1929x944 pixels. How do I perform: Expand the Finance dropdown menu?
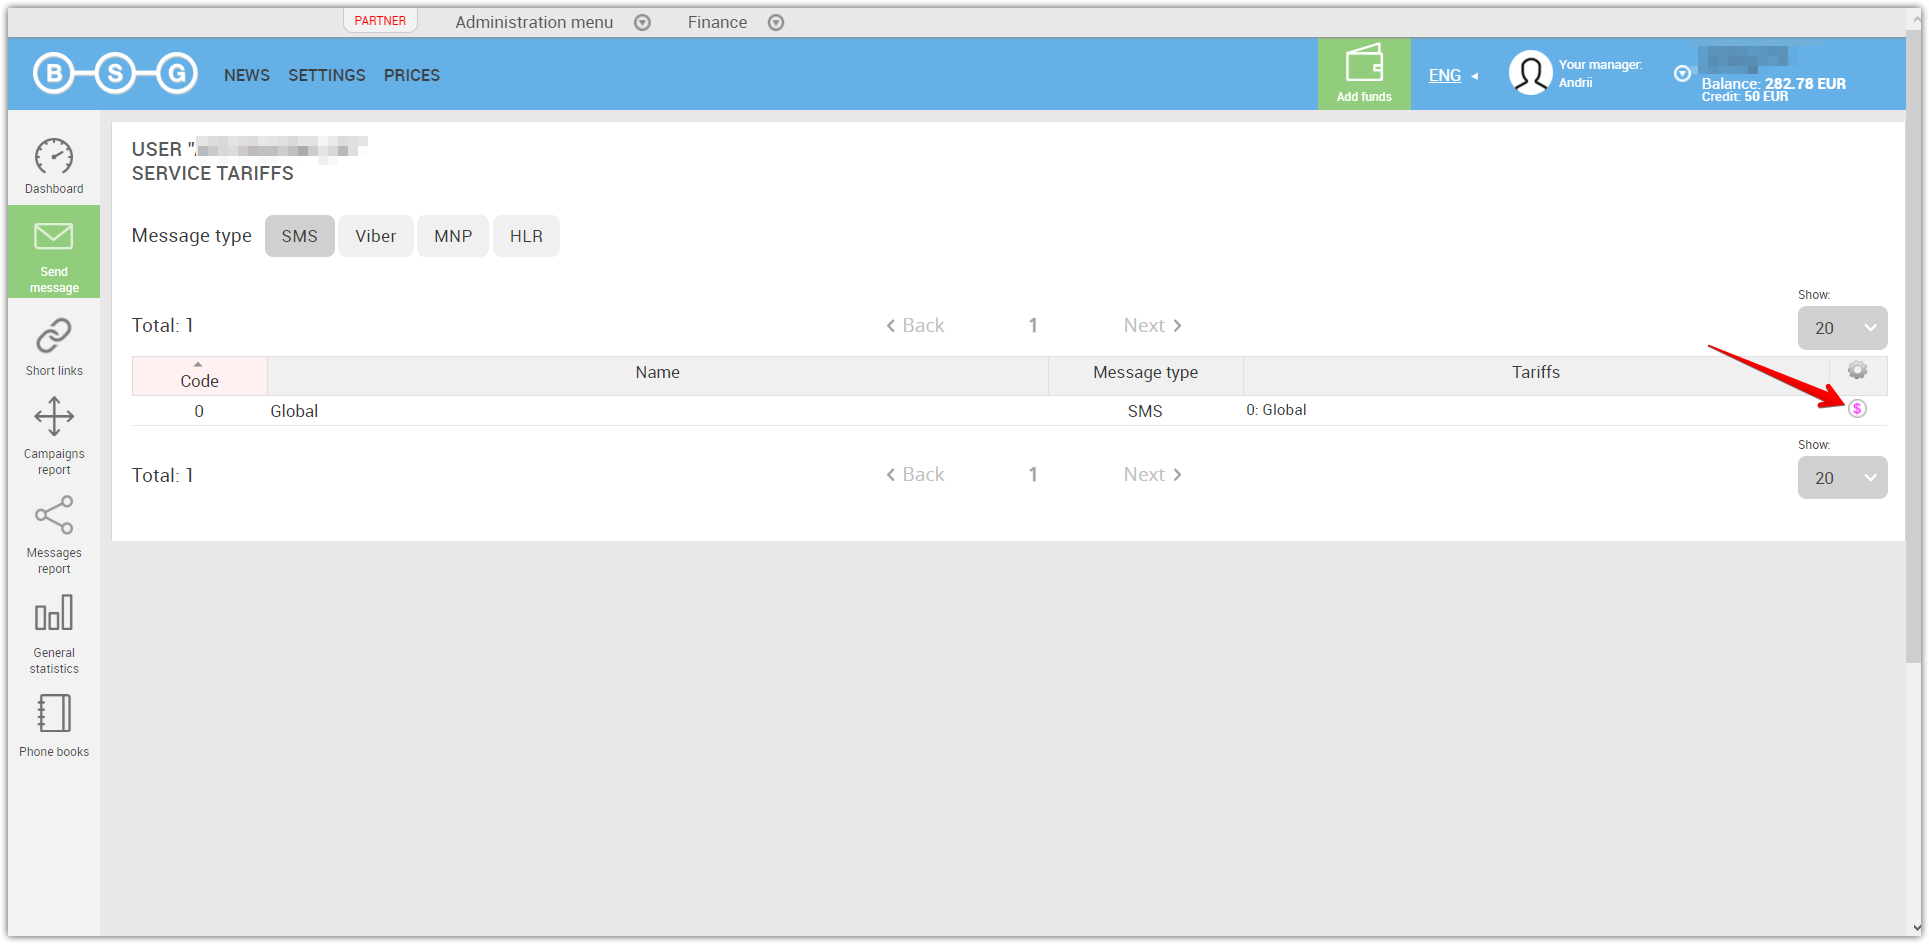[x=735, y=22]
